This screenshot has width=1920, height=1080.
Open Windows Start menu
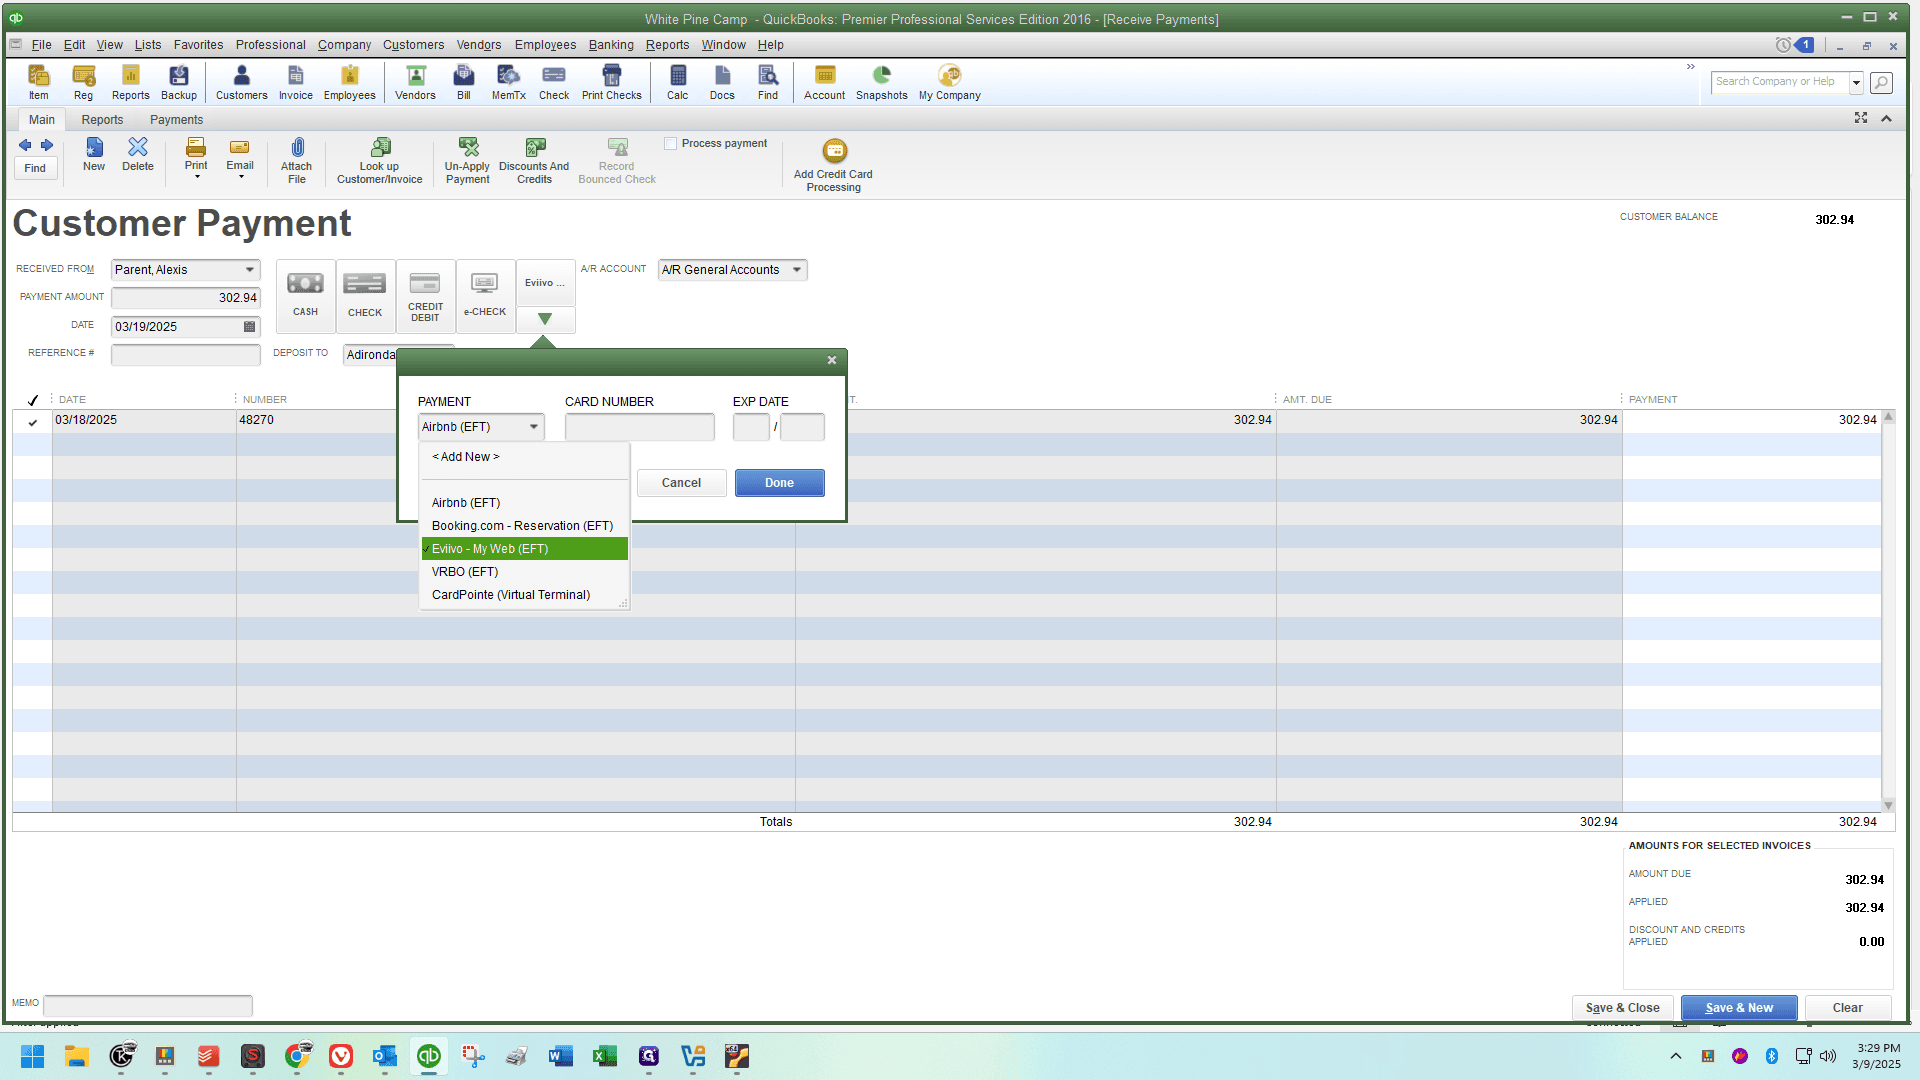[32, 1056]
